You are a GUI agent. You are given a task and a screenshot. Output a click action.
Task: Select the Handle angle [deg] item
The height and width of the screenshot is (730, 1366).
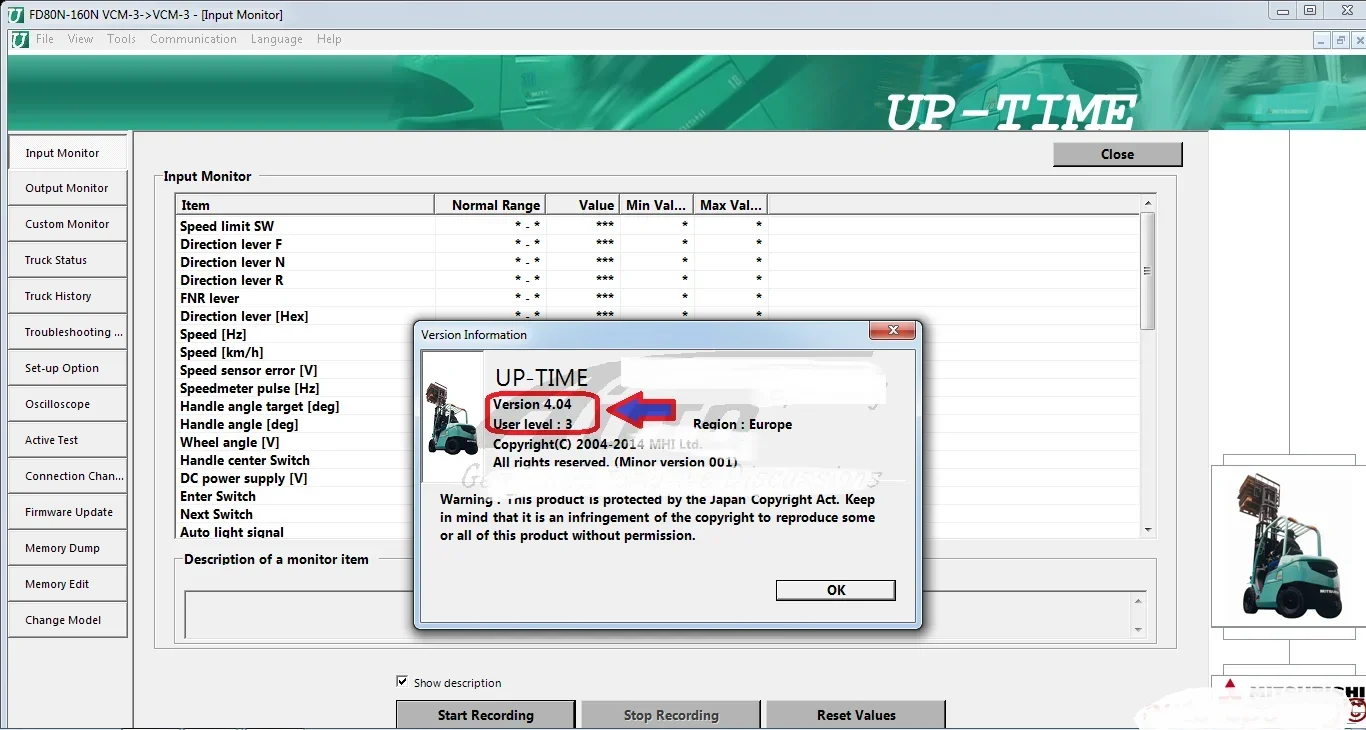239,424
